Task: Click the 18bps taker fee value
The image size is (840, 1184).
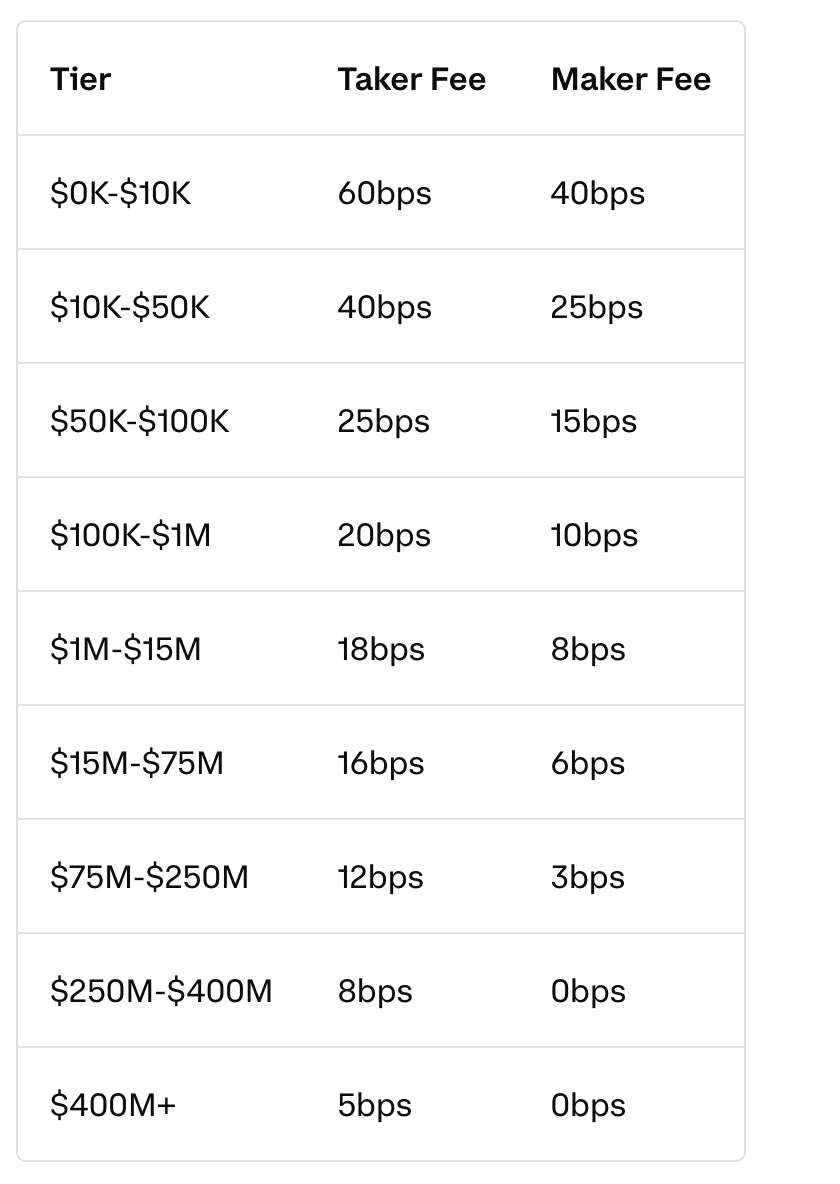Action: (381, 650)
